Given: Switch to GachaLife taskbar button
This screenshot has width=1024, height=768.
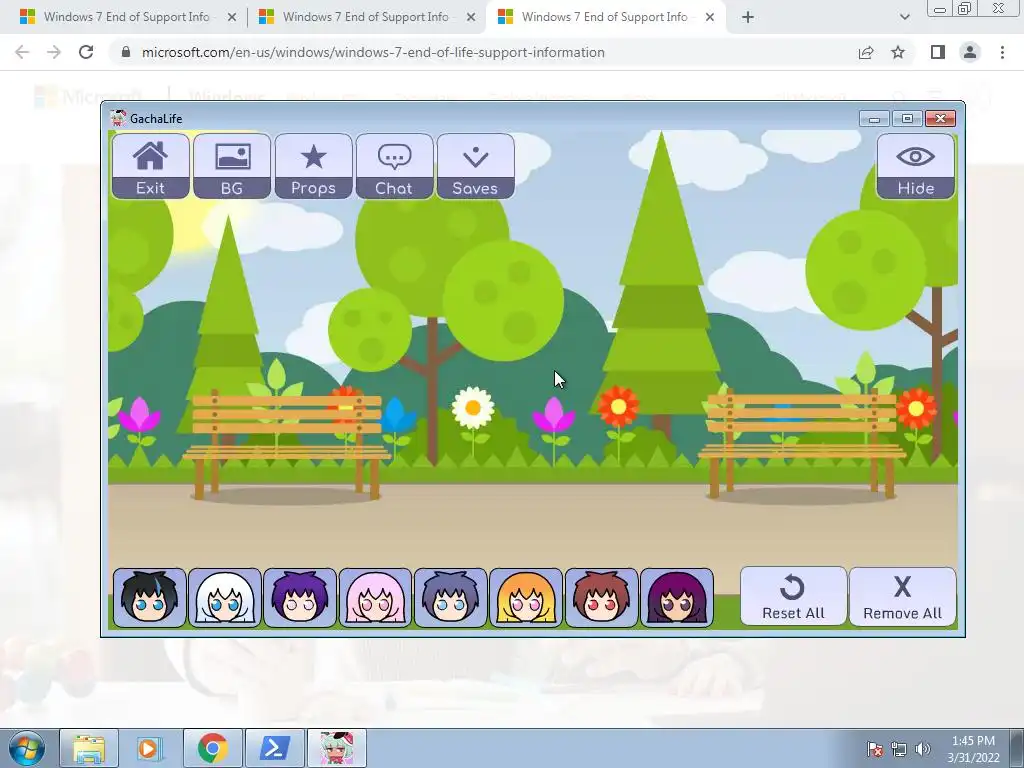Looking at the screenshot, I should click(337, 748).
